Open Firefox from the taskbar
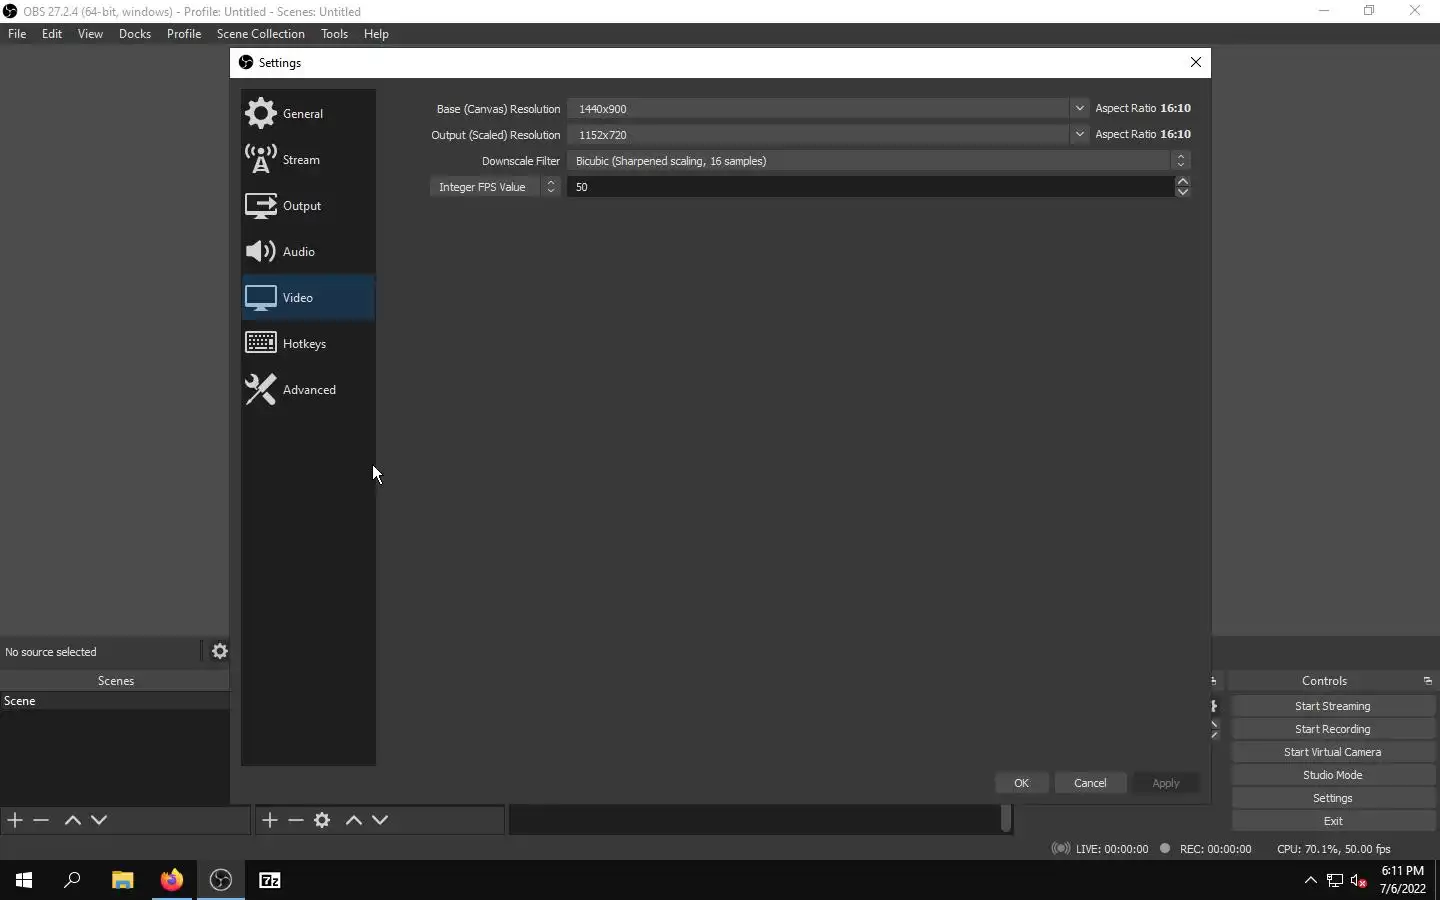 pos(172,880)
